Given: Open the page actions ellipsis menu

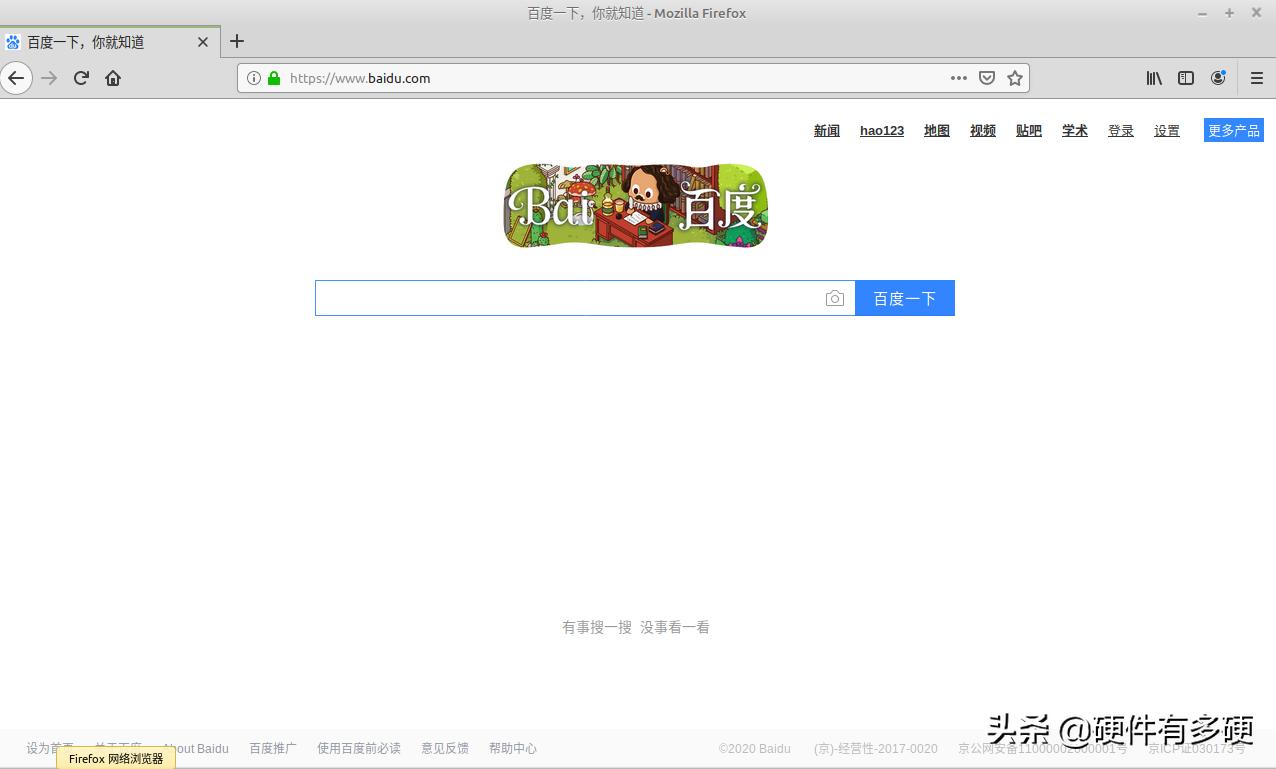Looking at the screenshot, I should 958,77.
